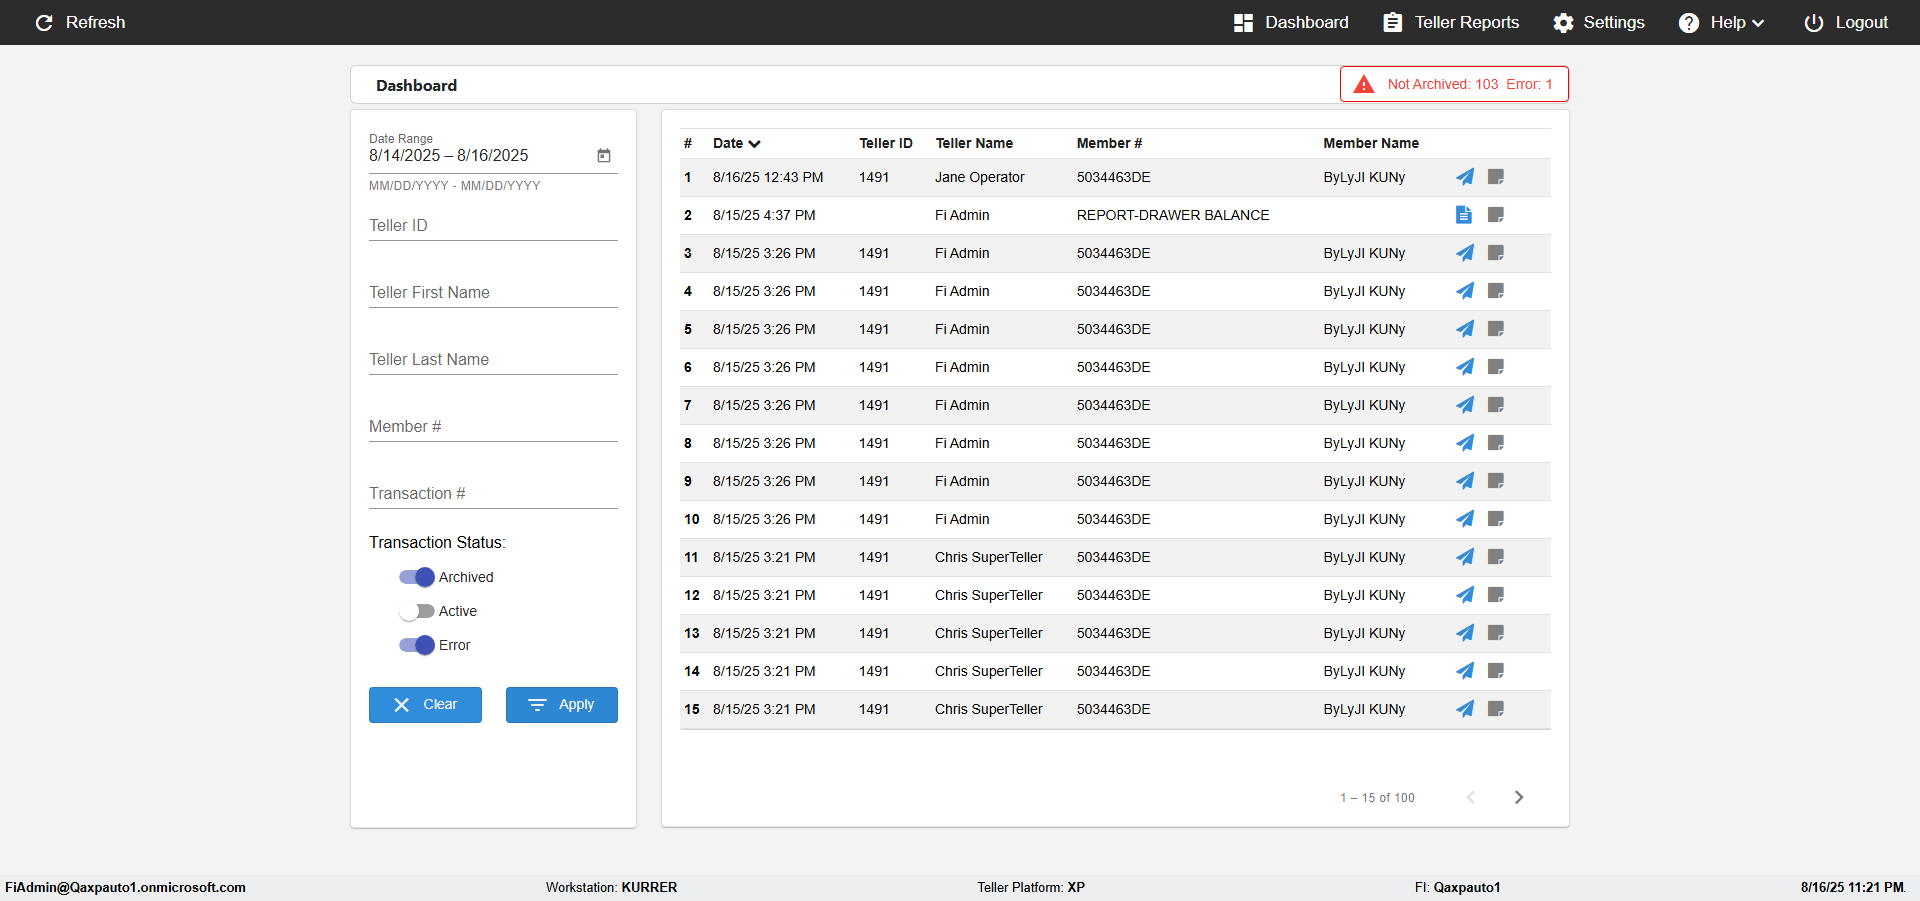Image resolution: width=1920 pixels, height=901 pixels.
Task: Enable the Active status toggle
Action: (417, 611)
